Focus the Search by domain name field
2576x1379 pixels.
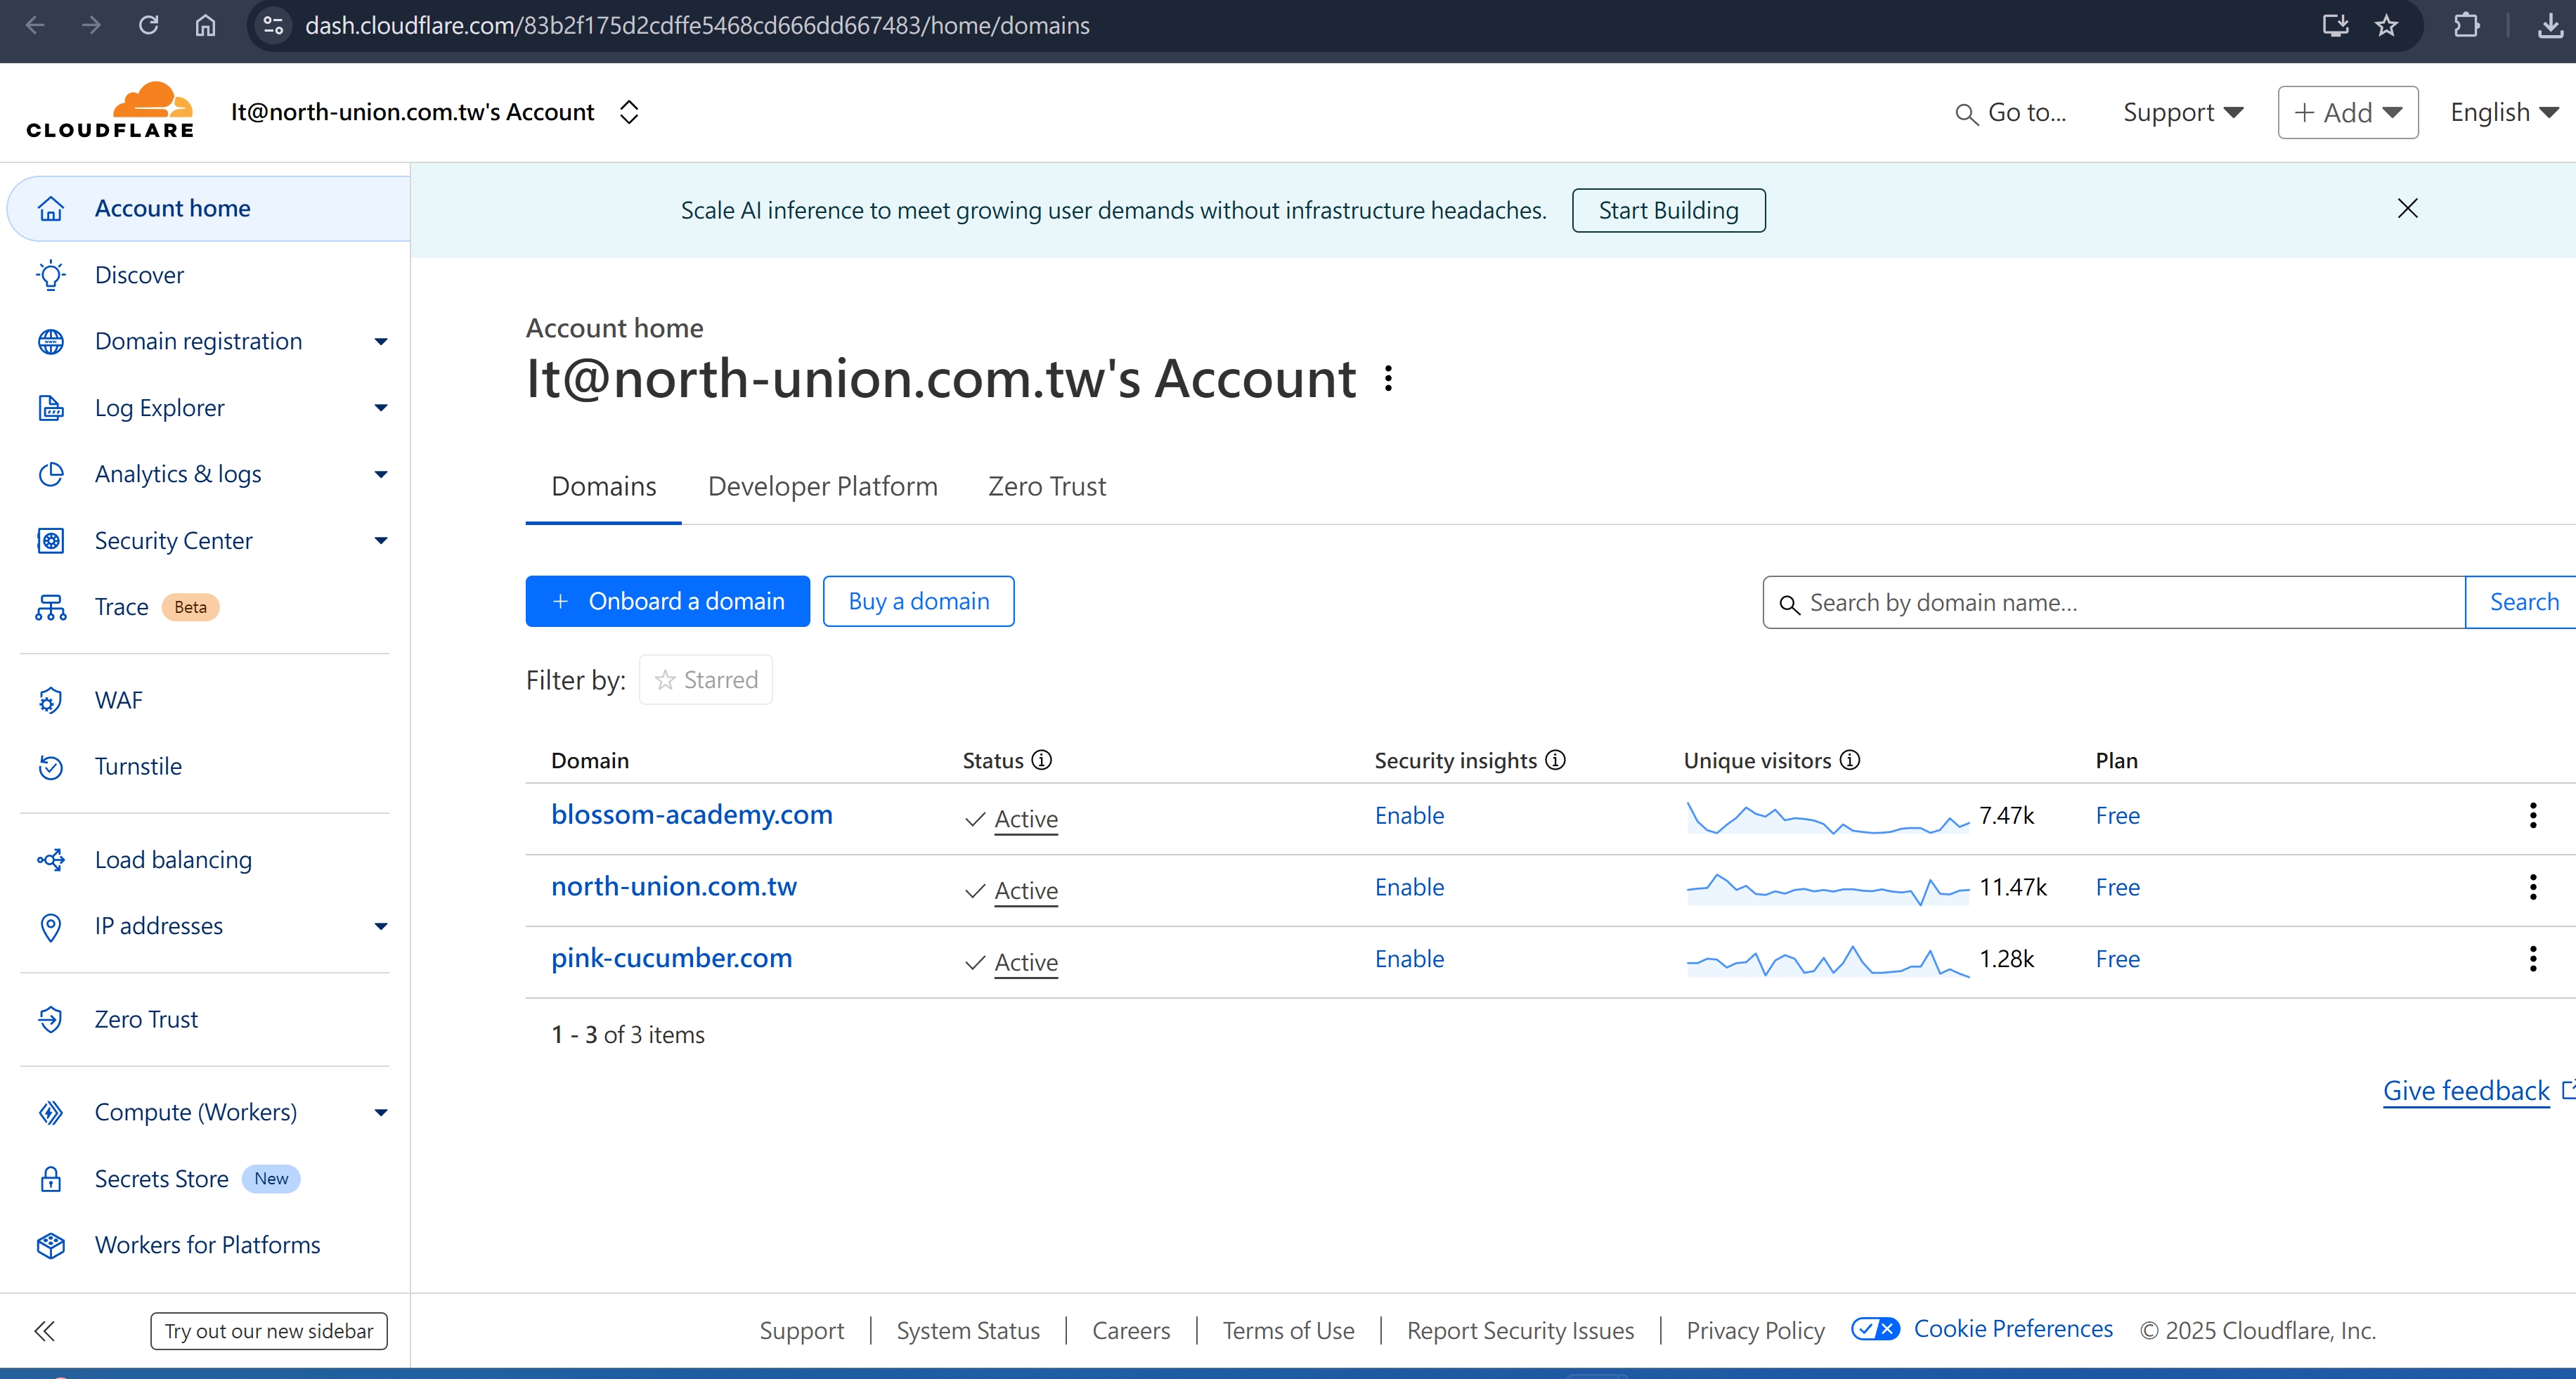pos(2114,602)
